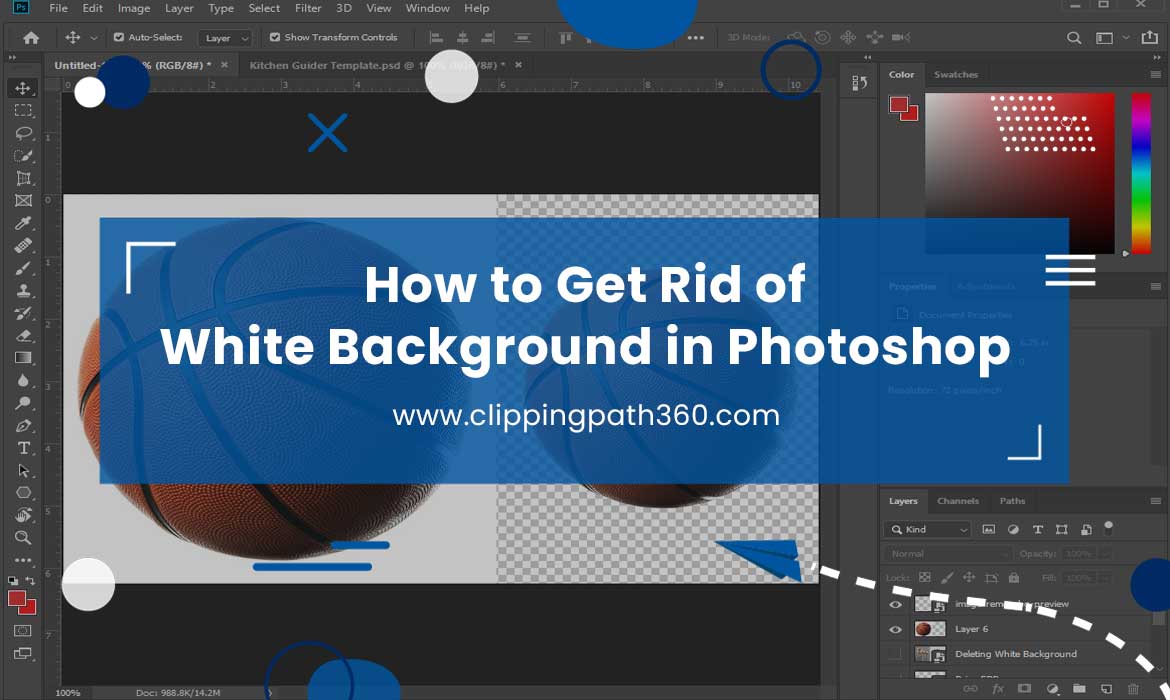
Task: Select the Lasso tool
Action: [x=23, y=133]
